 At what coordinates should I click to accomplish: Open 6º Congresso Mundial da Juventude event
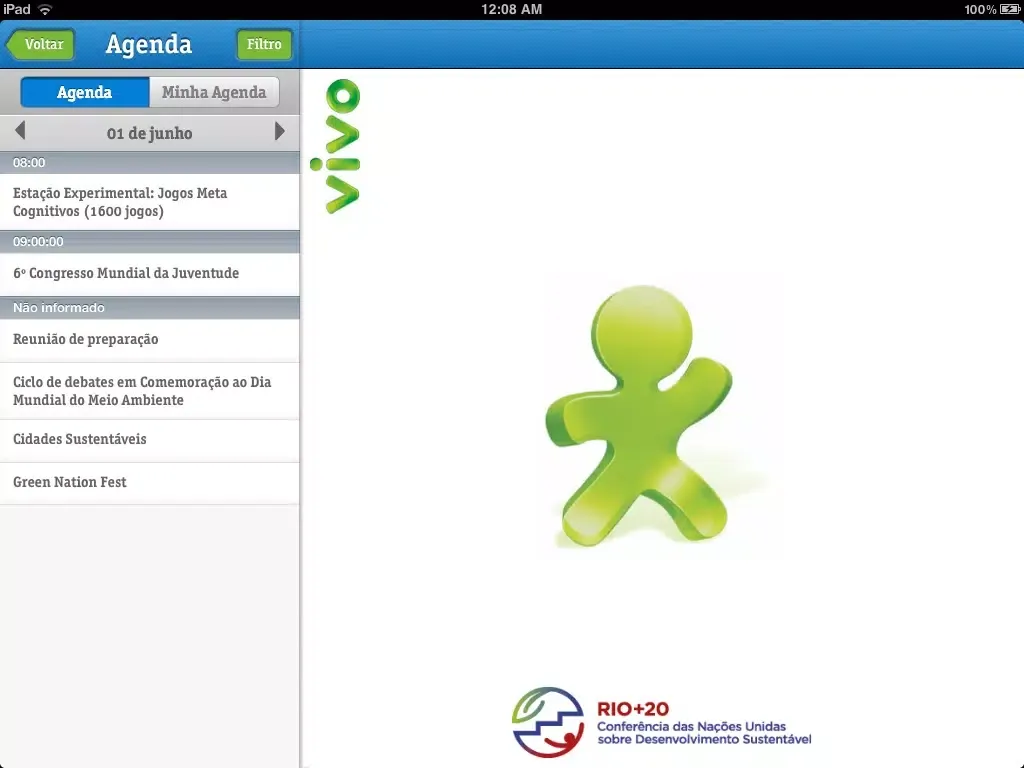coord(150,274)
